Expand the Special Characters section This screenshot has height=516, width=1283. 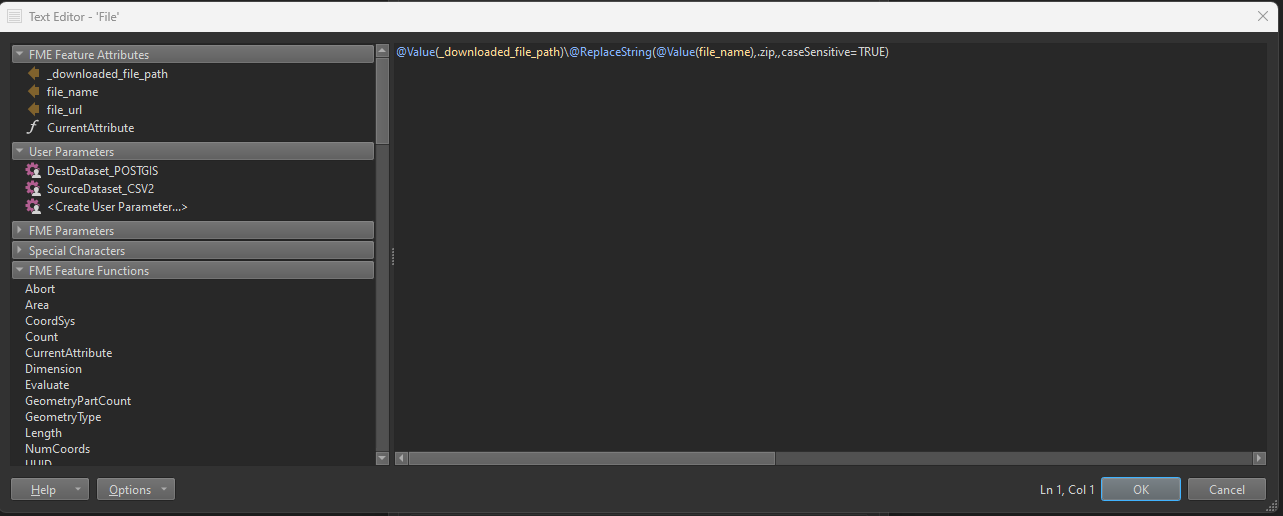(x=19, y=251)
